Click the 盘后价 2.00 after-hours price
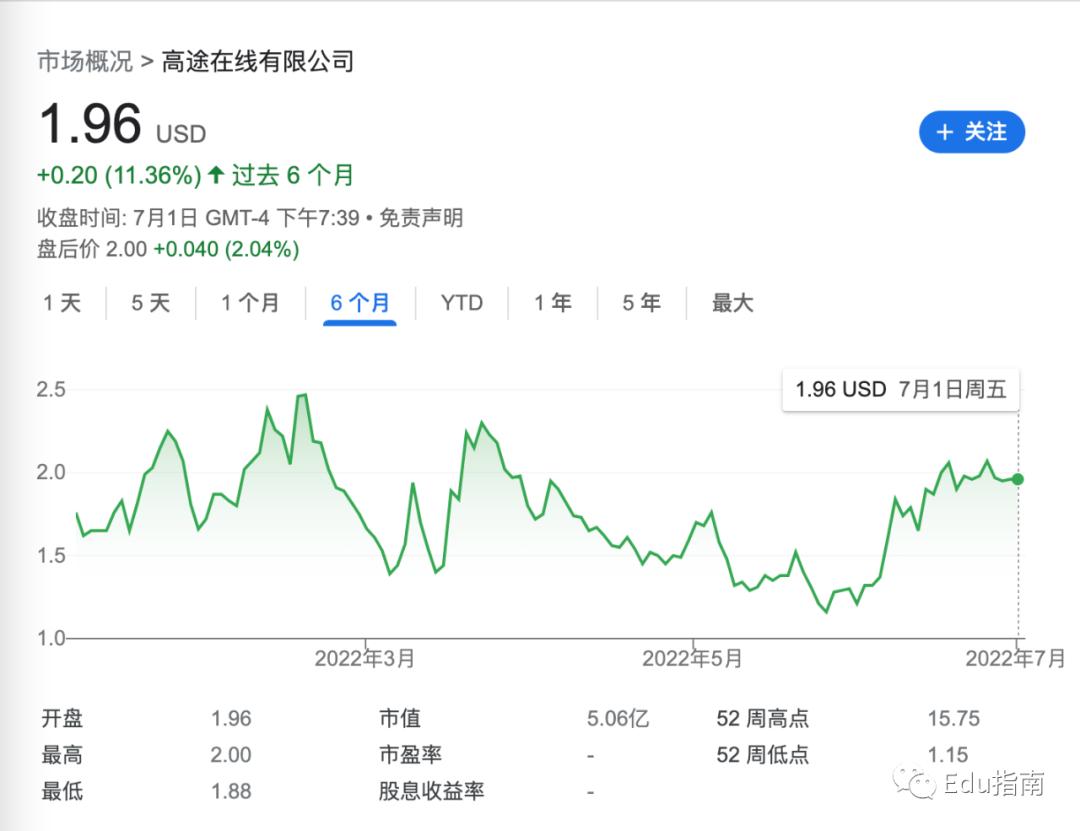The width and height of the screenshot is (1080, 831). tap(92, 249)
